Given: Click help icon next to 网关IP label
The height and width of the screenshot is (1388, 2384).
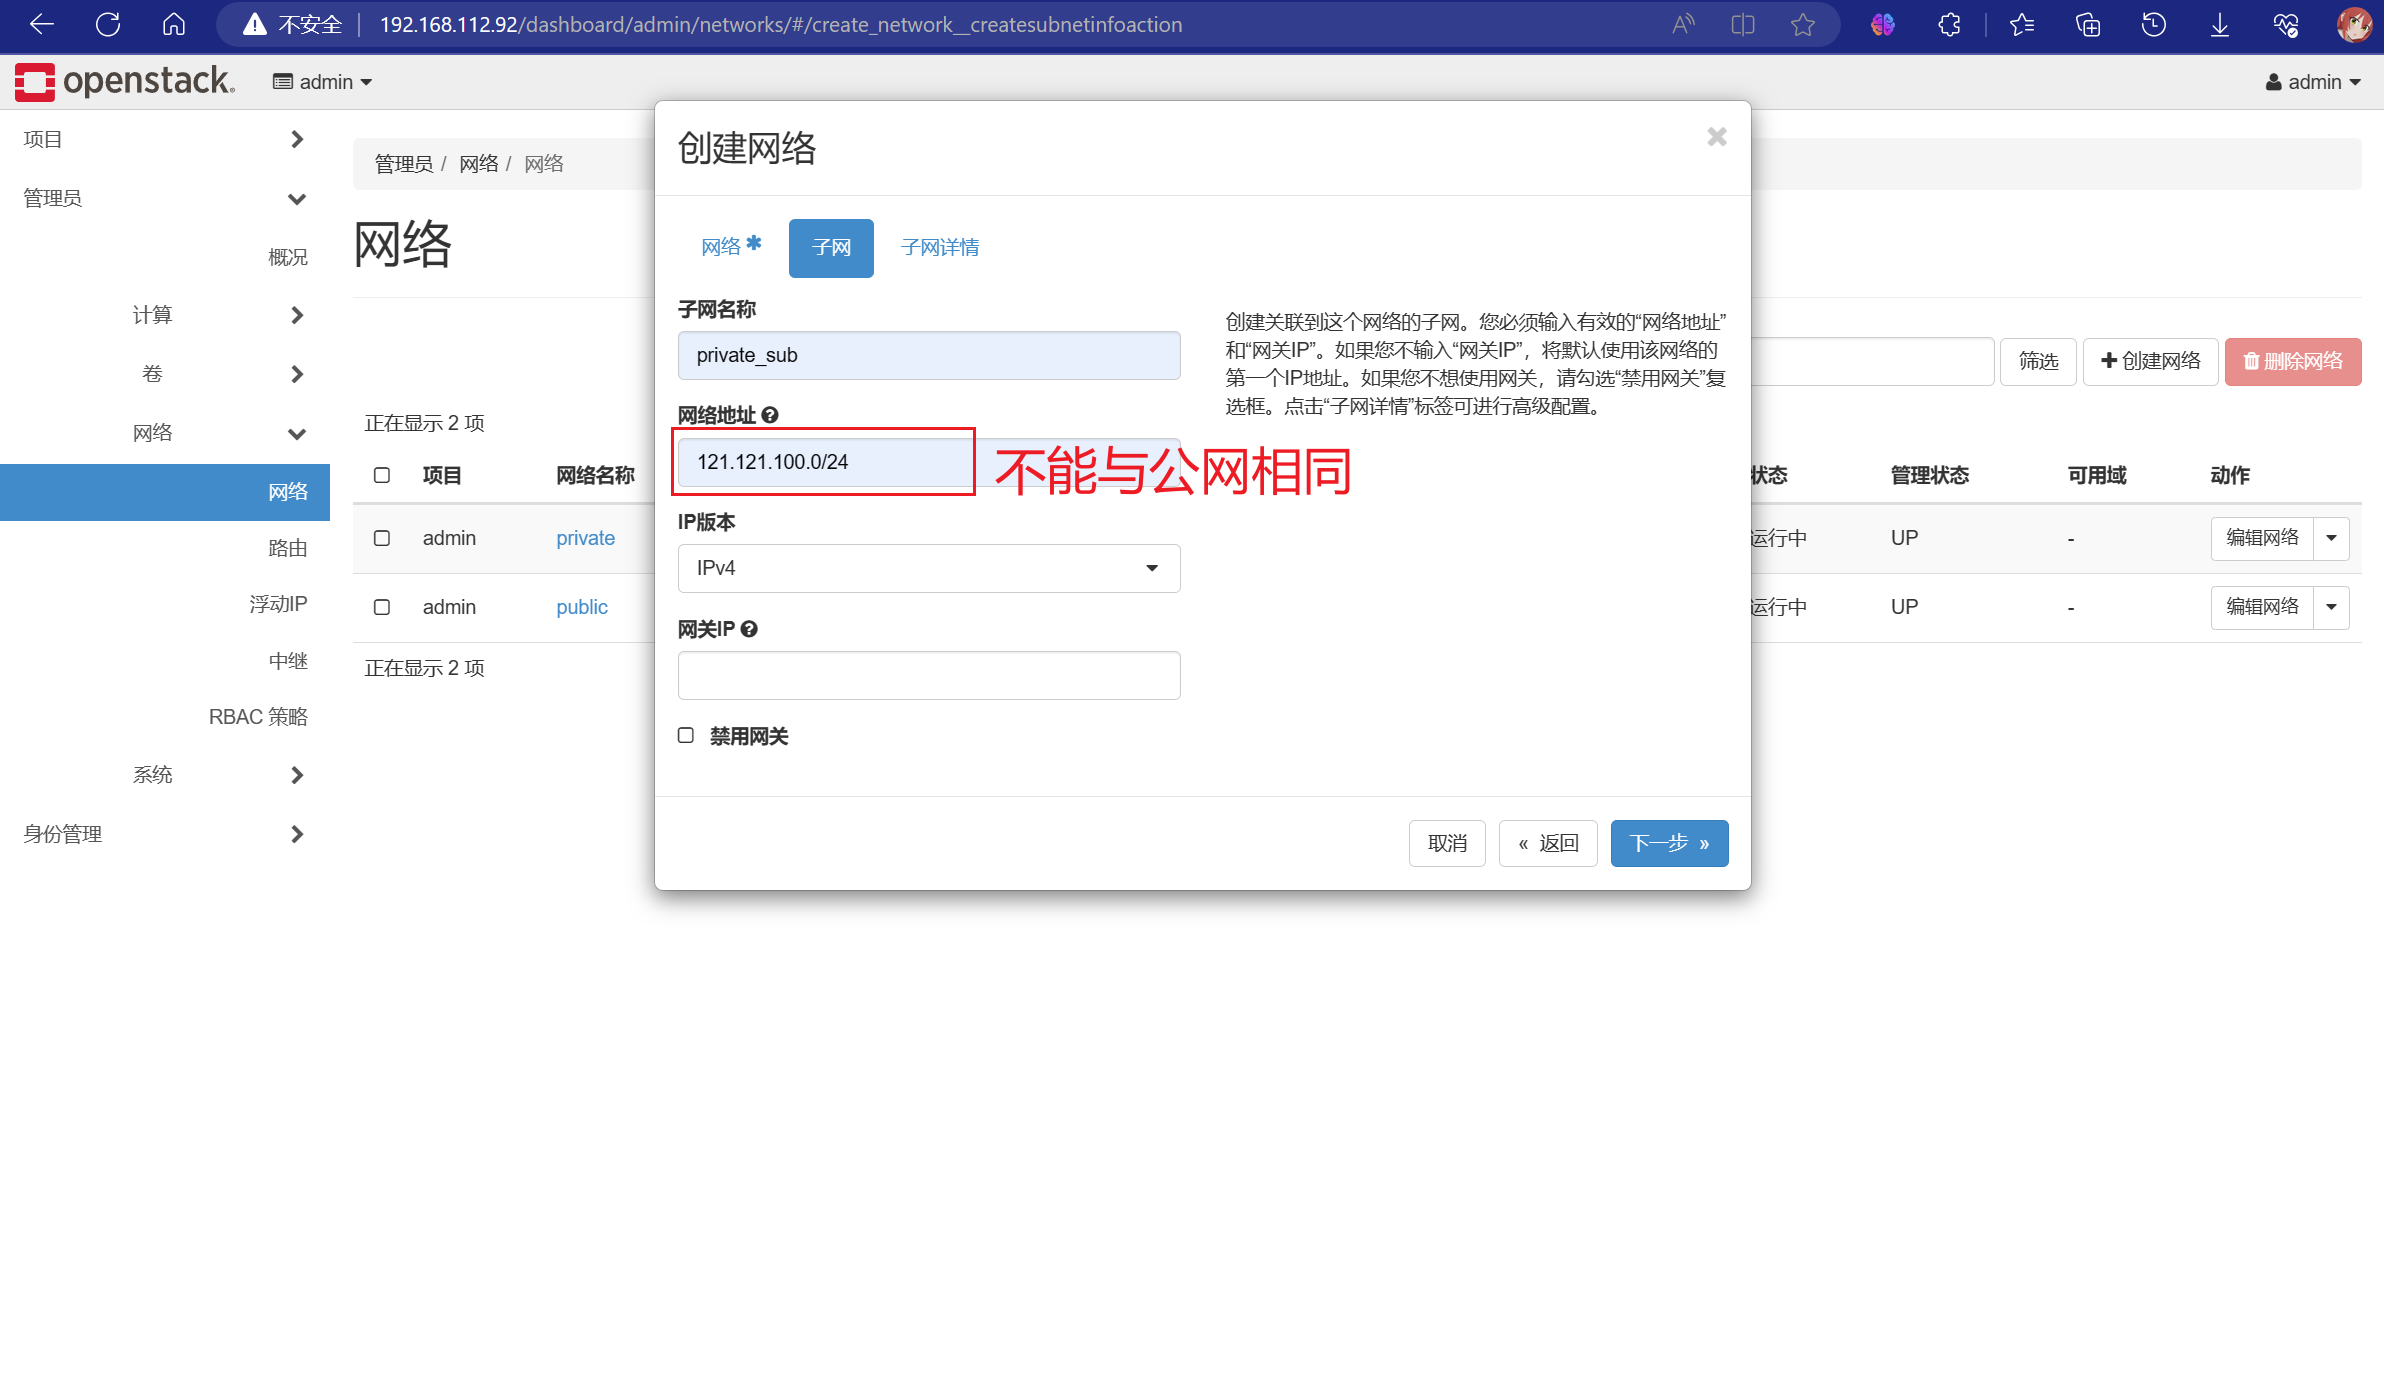Looking at the screenshot, I should pos(749,629).
